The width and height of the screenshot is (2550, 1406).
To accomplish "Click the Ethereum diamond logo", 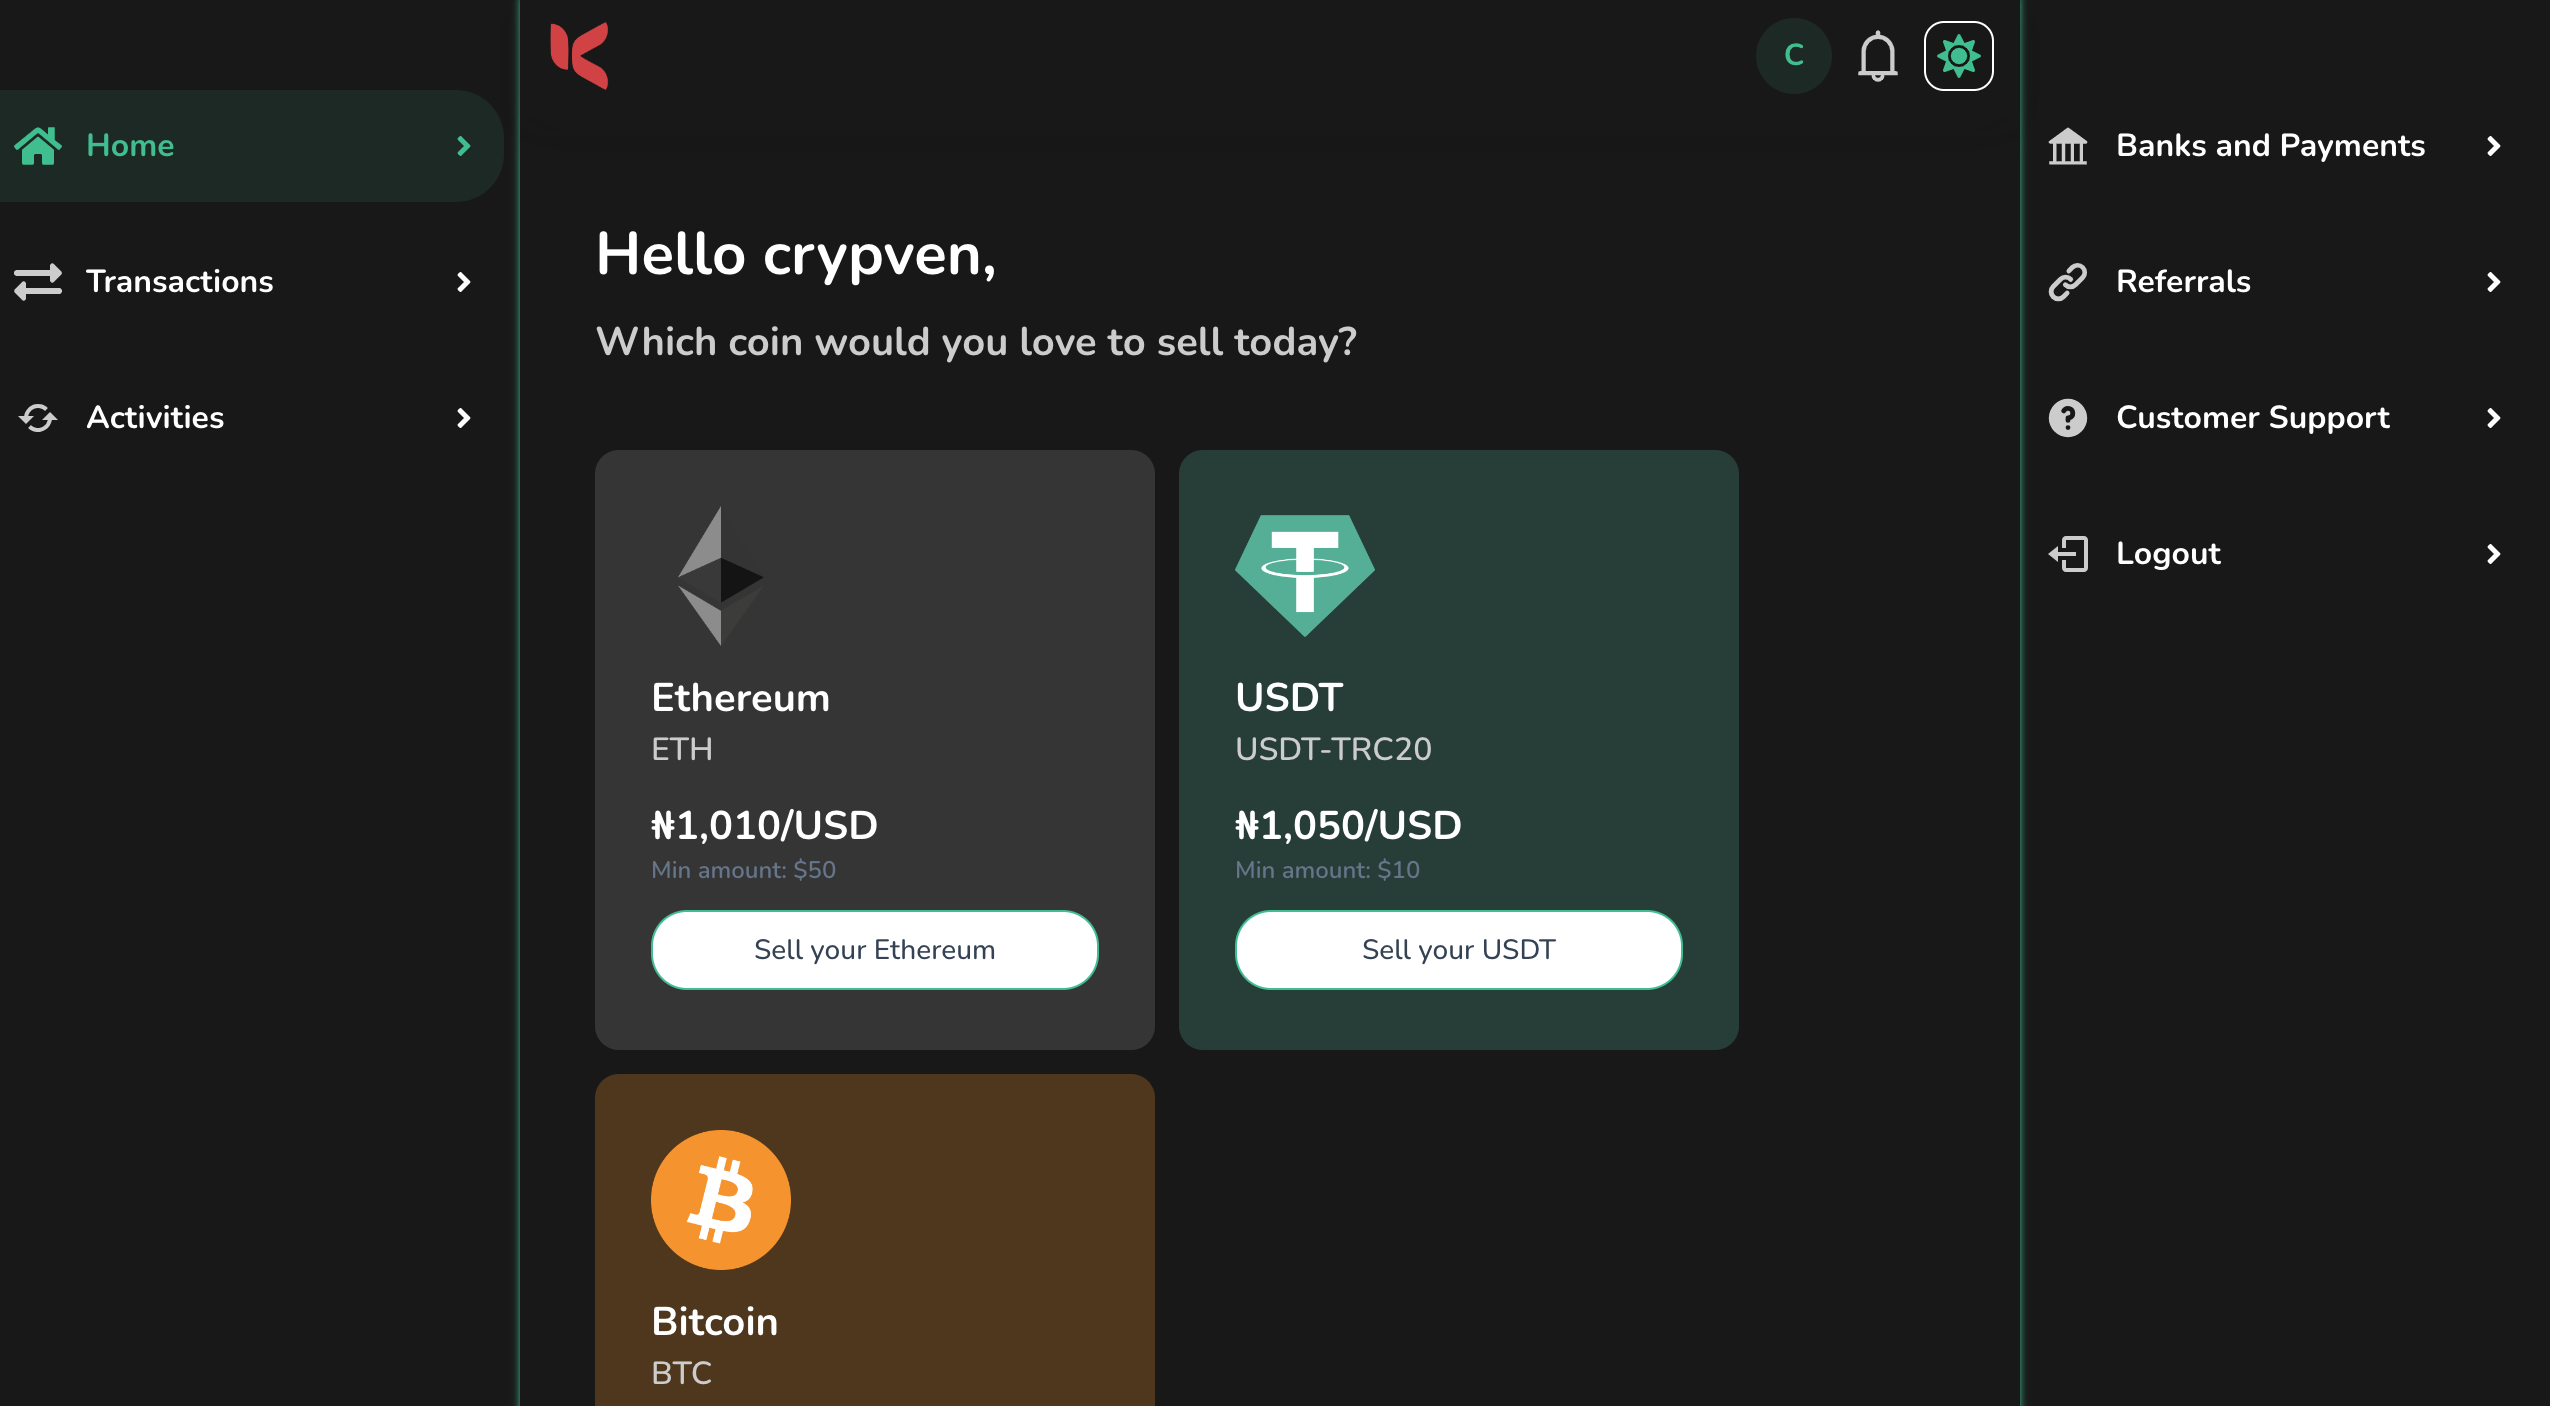I will tap(720, 578).
